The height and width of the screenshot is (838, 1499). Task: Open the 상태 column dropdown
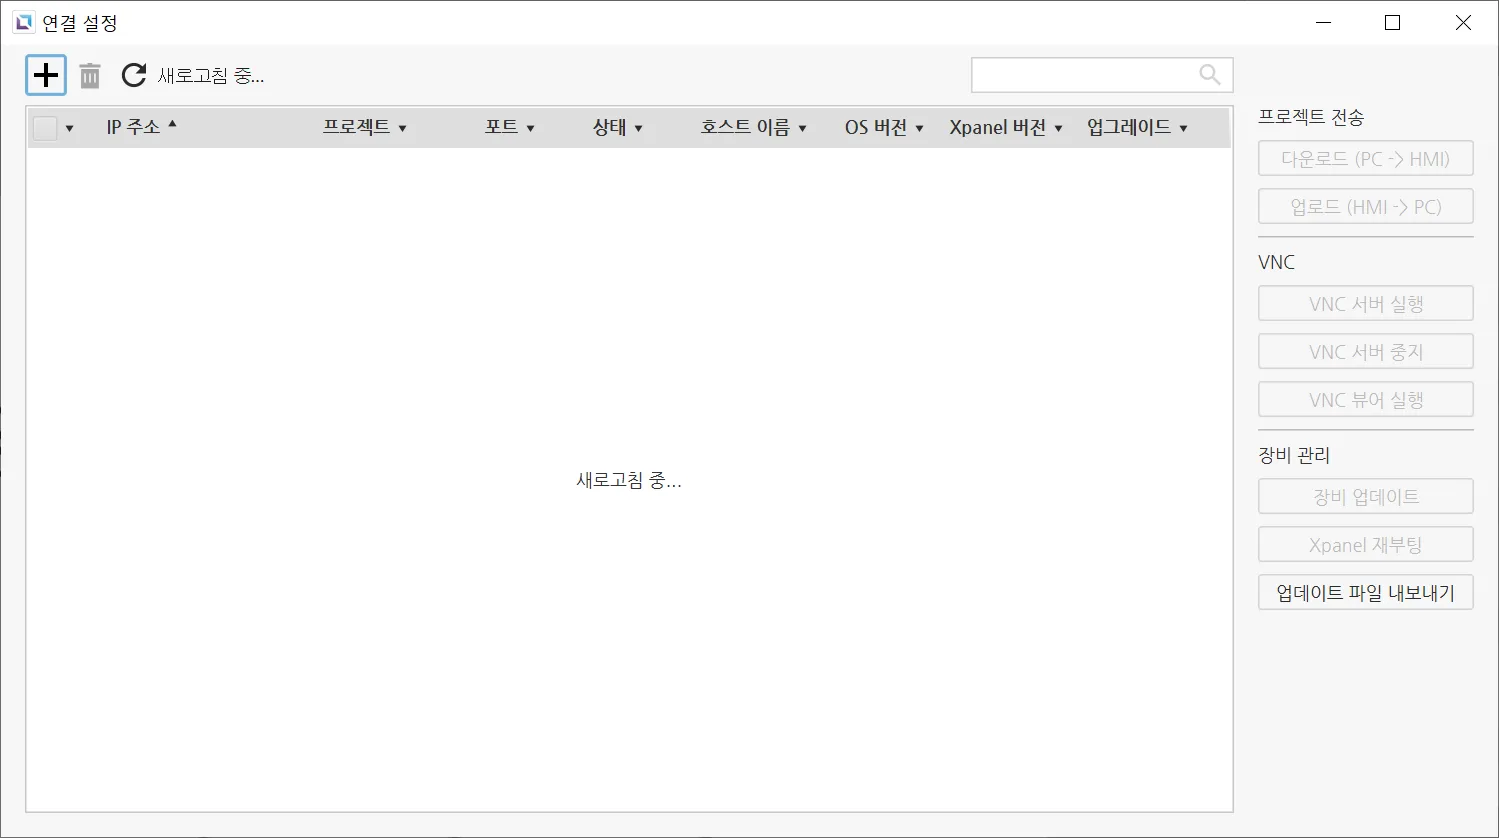tap(639, 128)
